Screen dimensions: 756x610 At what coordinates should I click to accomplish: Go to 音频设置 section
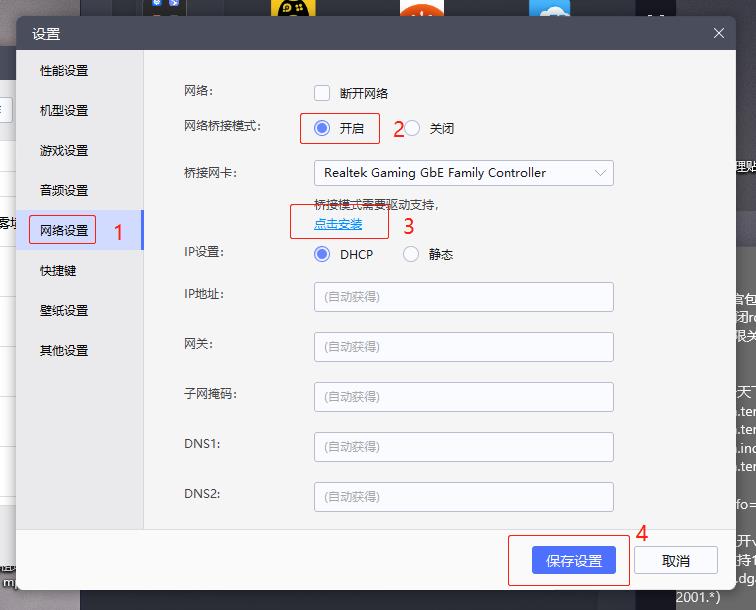pos(64,191)
